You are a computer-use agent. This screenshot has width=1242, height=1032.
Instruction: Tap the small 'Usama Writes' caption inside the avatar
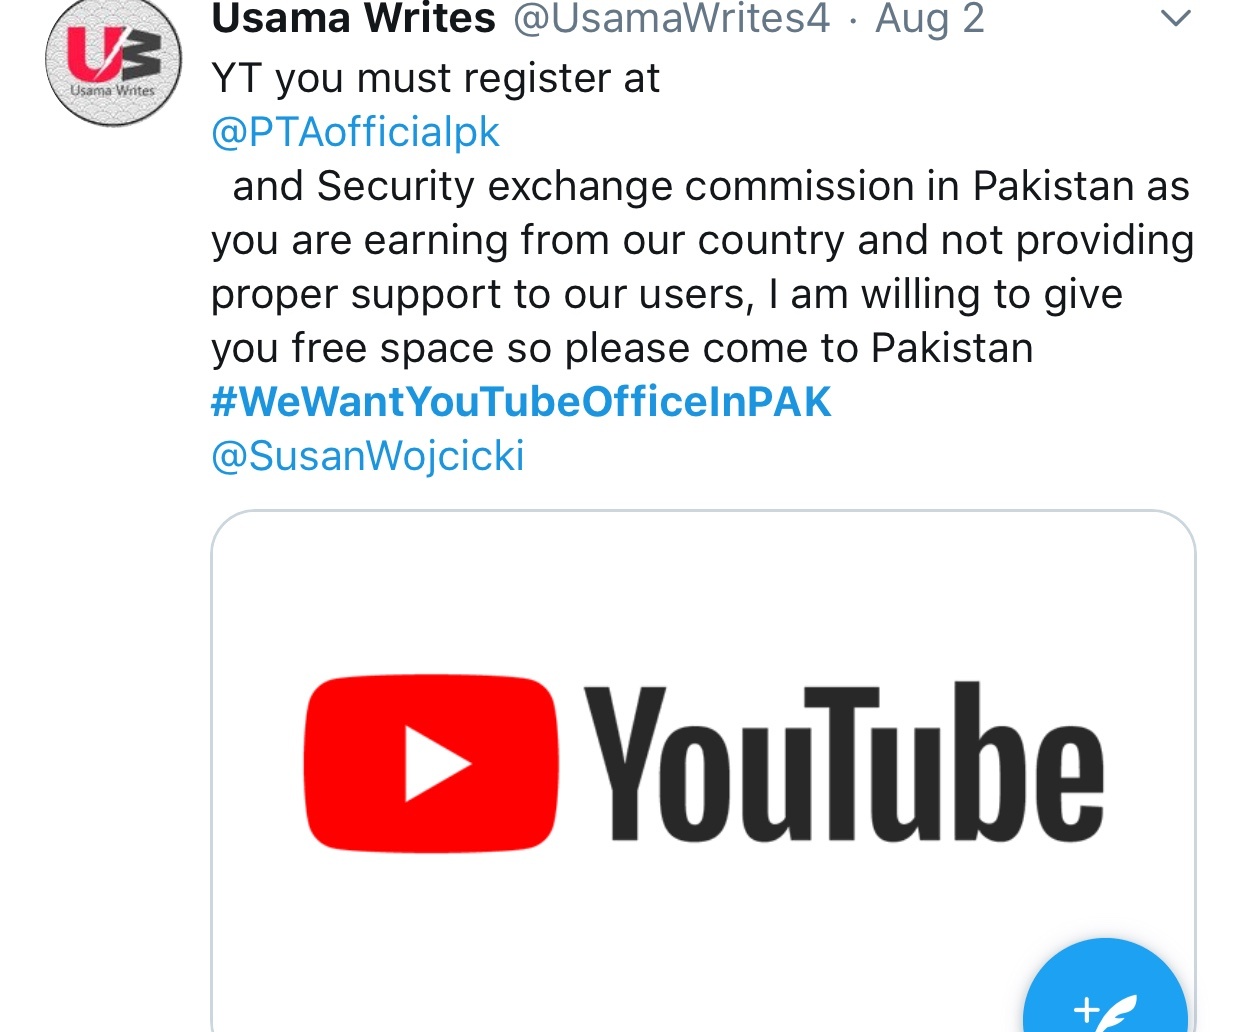(x=113, y=90)
